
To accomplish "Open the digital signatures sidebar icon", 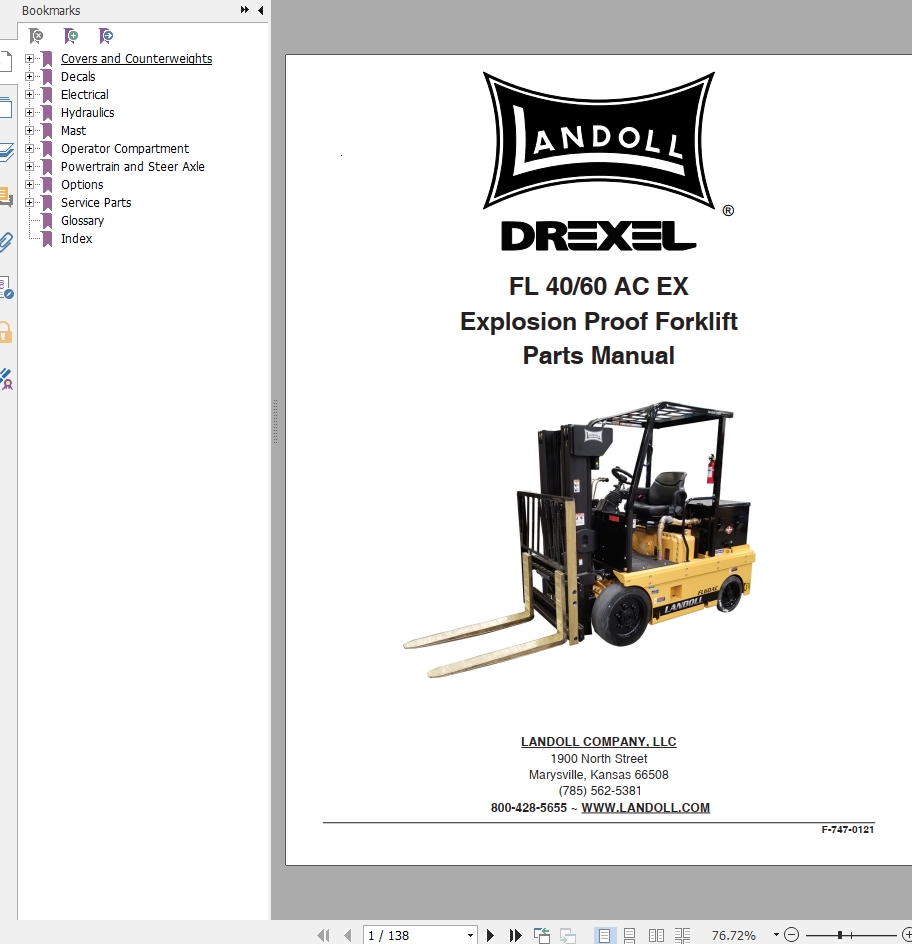I will coord(6,379).
